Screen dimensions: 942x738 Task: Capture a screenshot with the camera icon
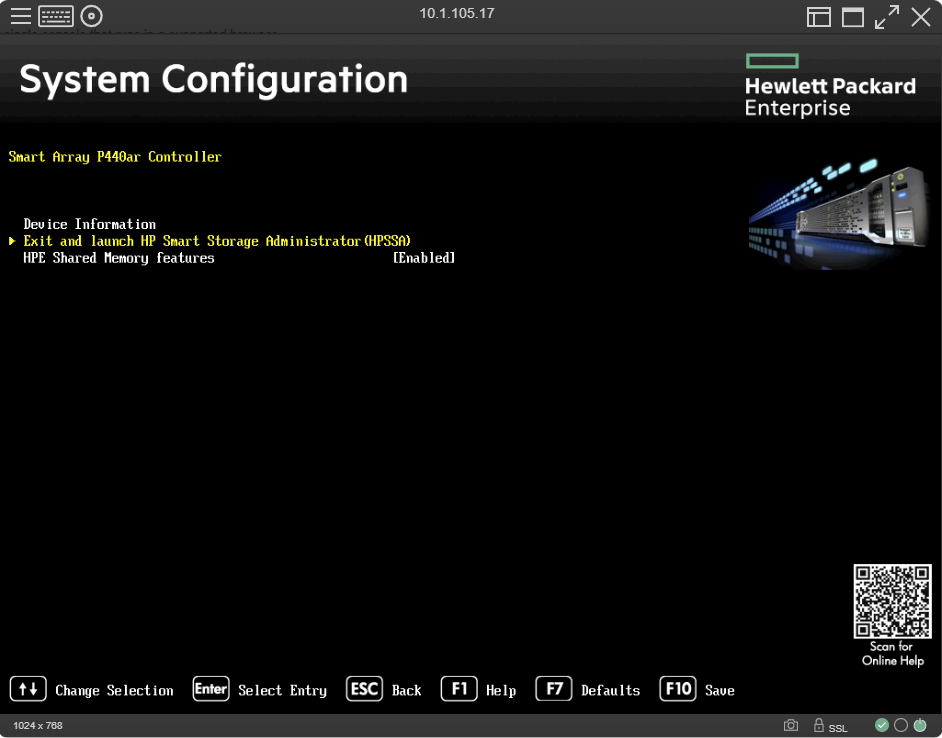coord(791,725)
